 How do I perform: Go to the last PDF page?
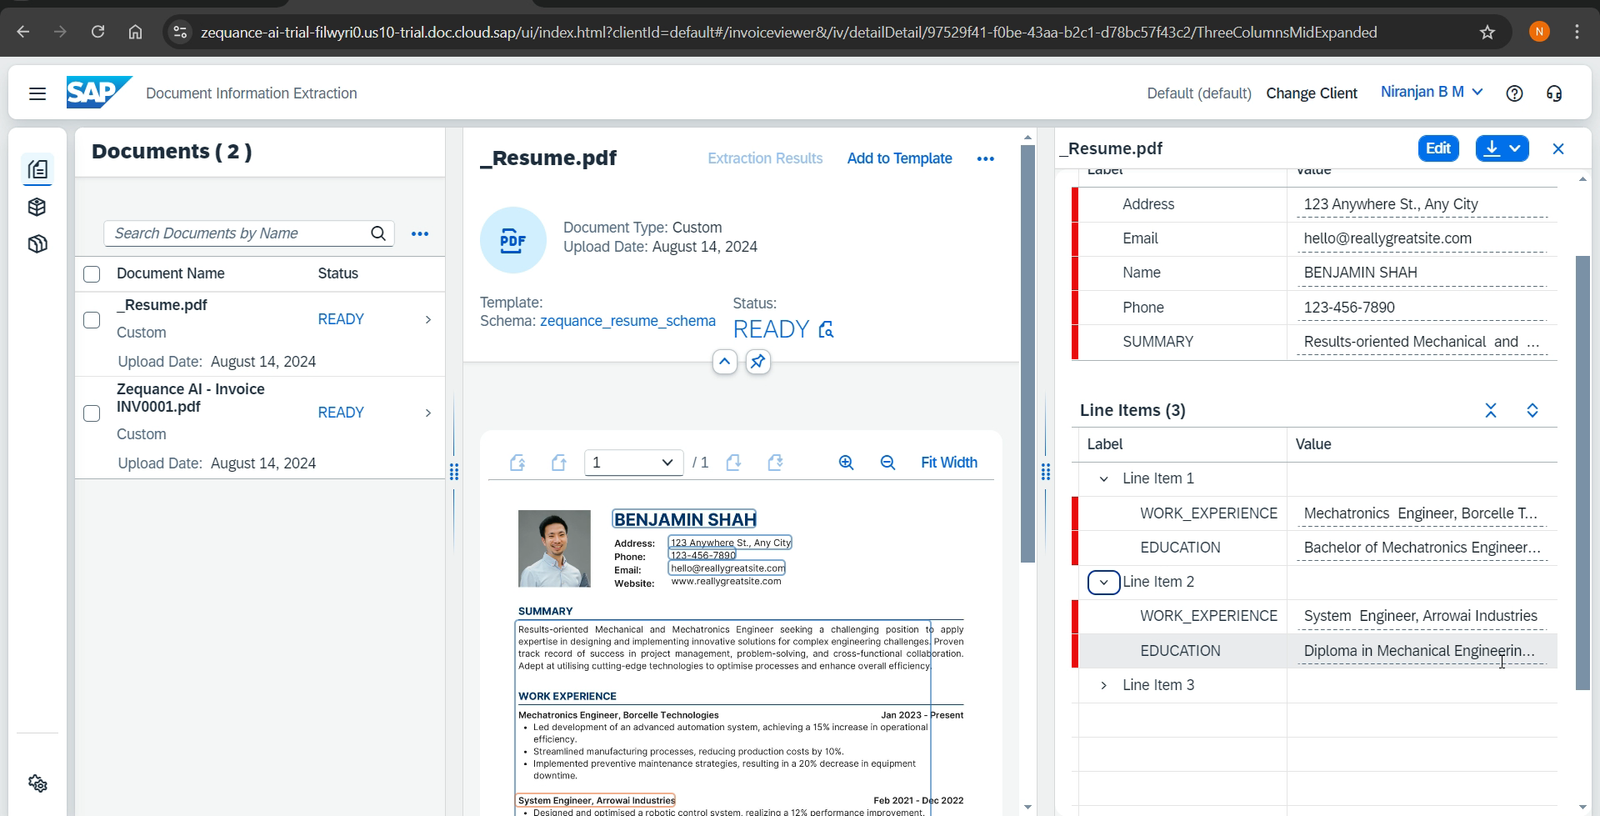(775, 462)
